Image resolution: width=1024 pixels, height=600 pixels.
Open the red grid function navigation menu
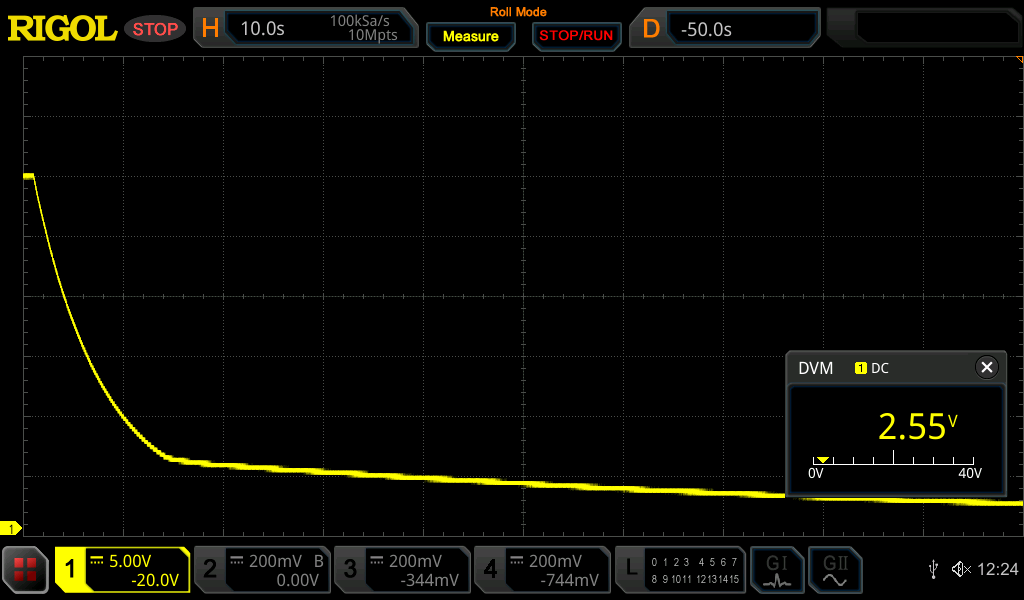(26, 570)
